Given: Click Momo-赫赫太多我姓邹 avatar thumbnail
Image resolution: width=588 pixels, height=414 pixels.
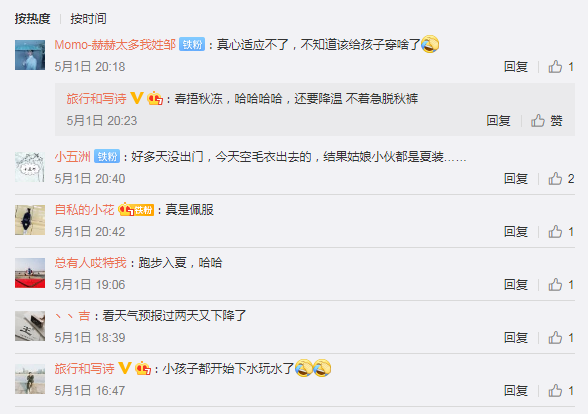Looking at the screenshot, I should (30, 55).
